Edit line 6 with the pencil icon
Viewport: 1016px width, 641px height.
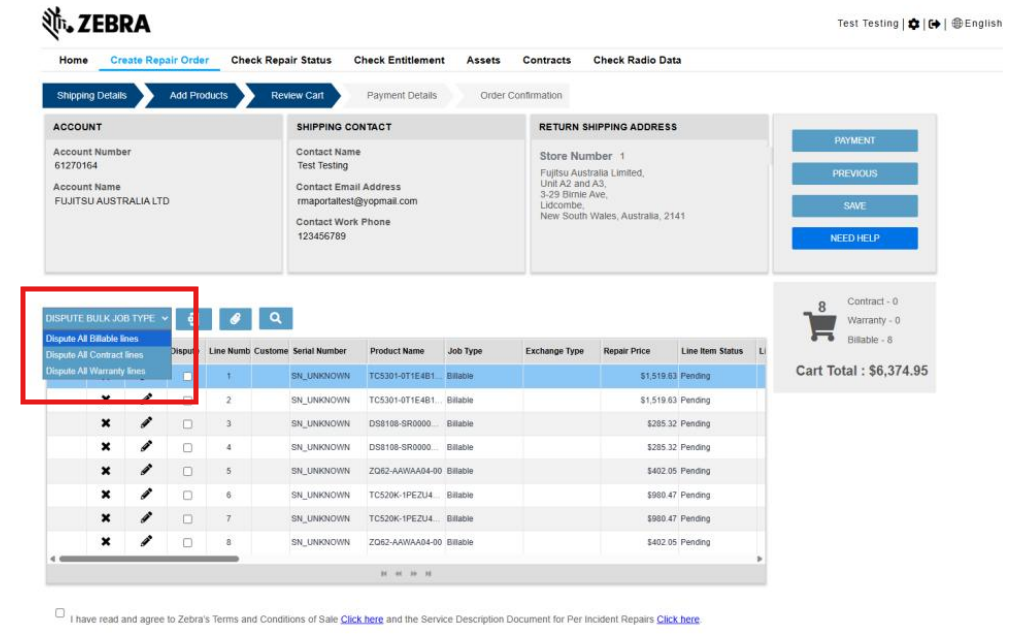pyautogui.click(x=146, y=495)
